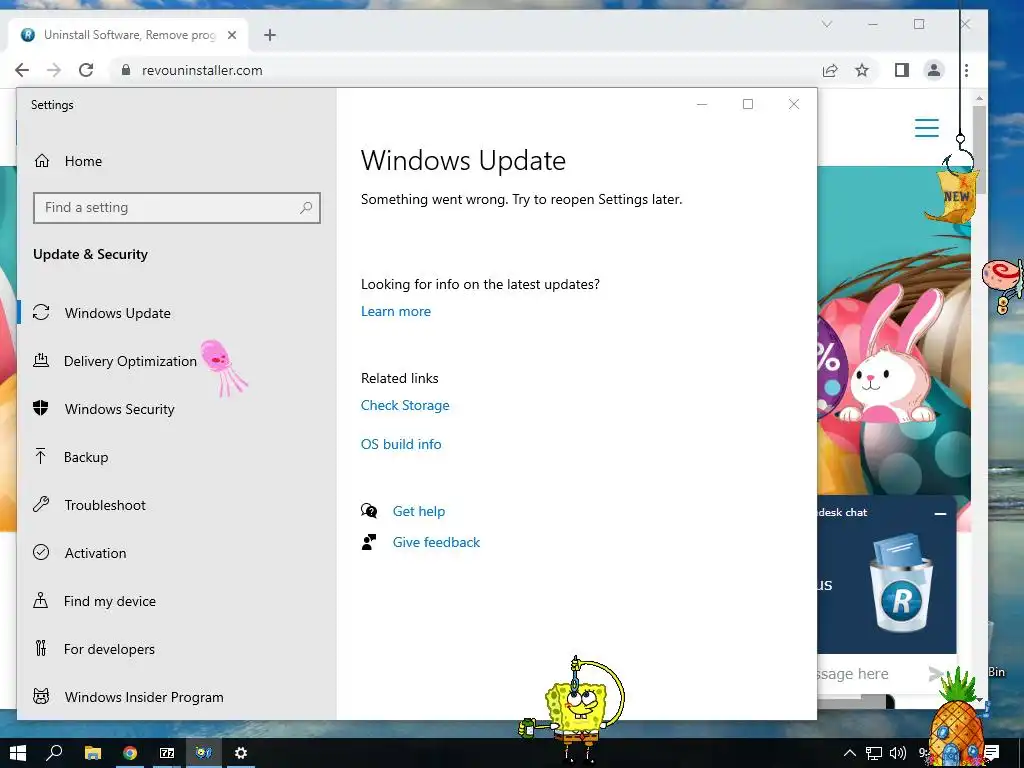This screenshot has height=768, width=1024.
Task: Minimize the helpdesk chat widget
Action: pos(940,514)
